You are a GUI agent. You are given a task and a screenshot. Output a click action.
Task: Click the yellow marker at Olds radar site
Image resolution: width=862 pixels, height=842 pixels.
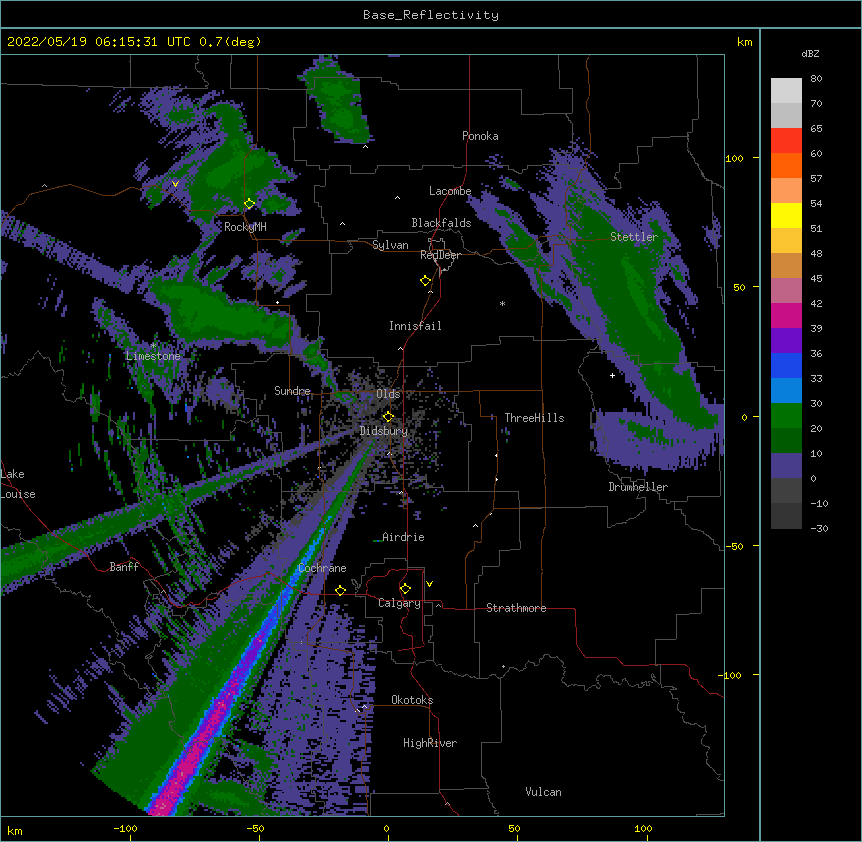pos(388,416)
